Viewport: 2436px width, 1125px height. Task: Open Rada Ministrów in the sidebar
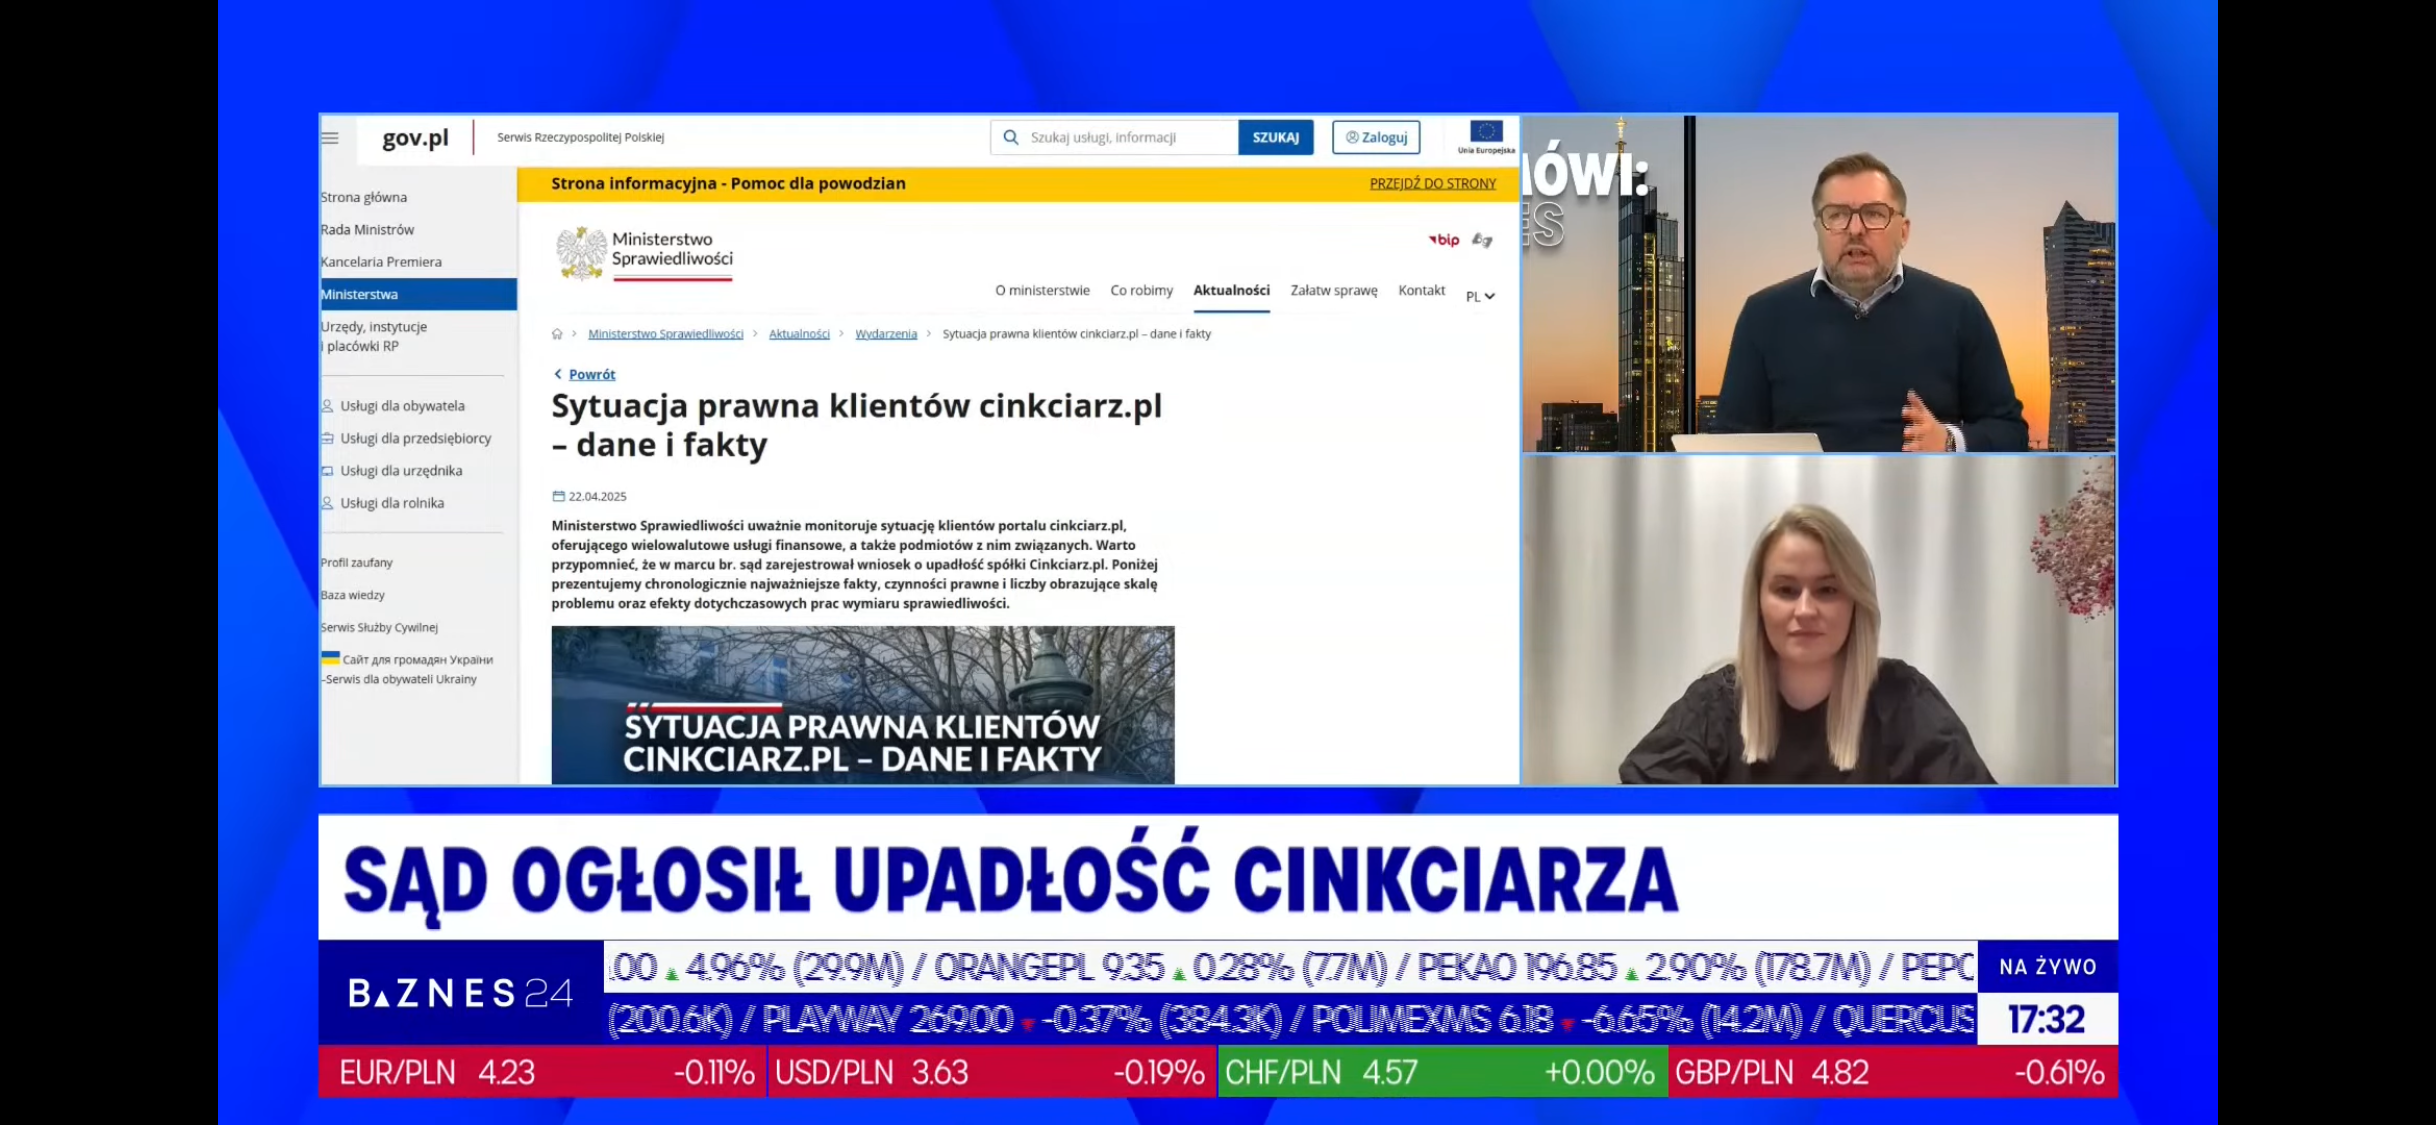click(x=367, y=229)
